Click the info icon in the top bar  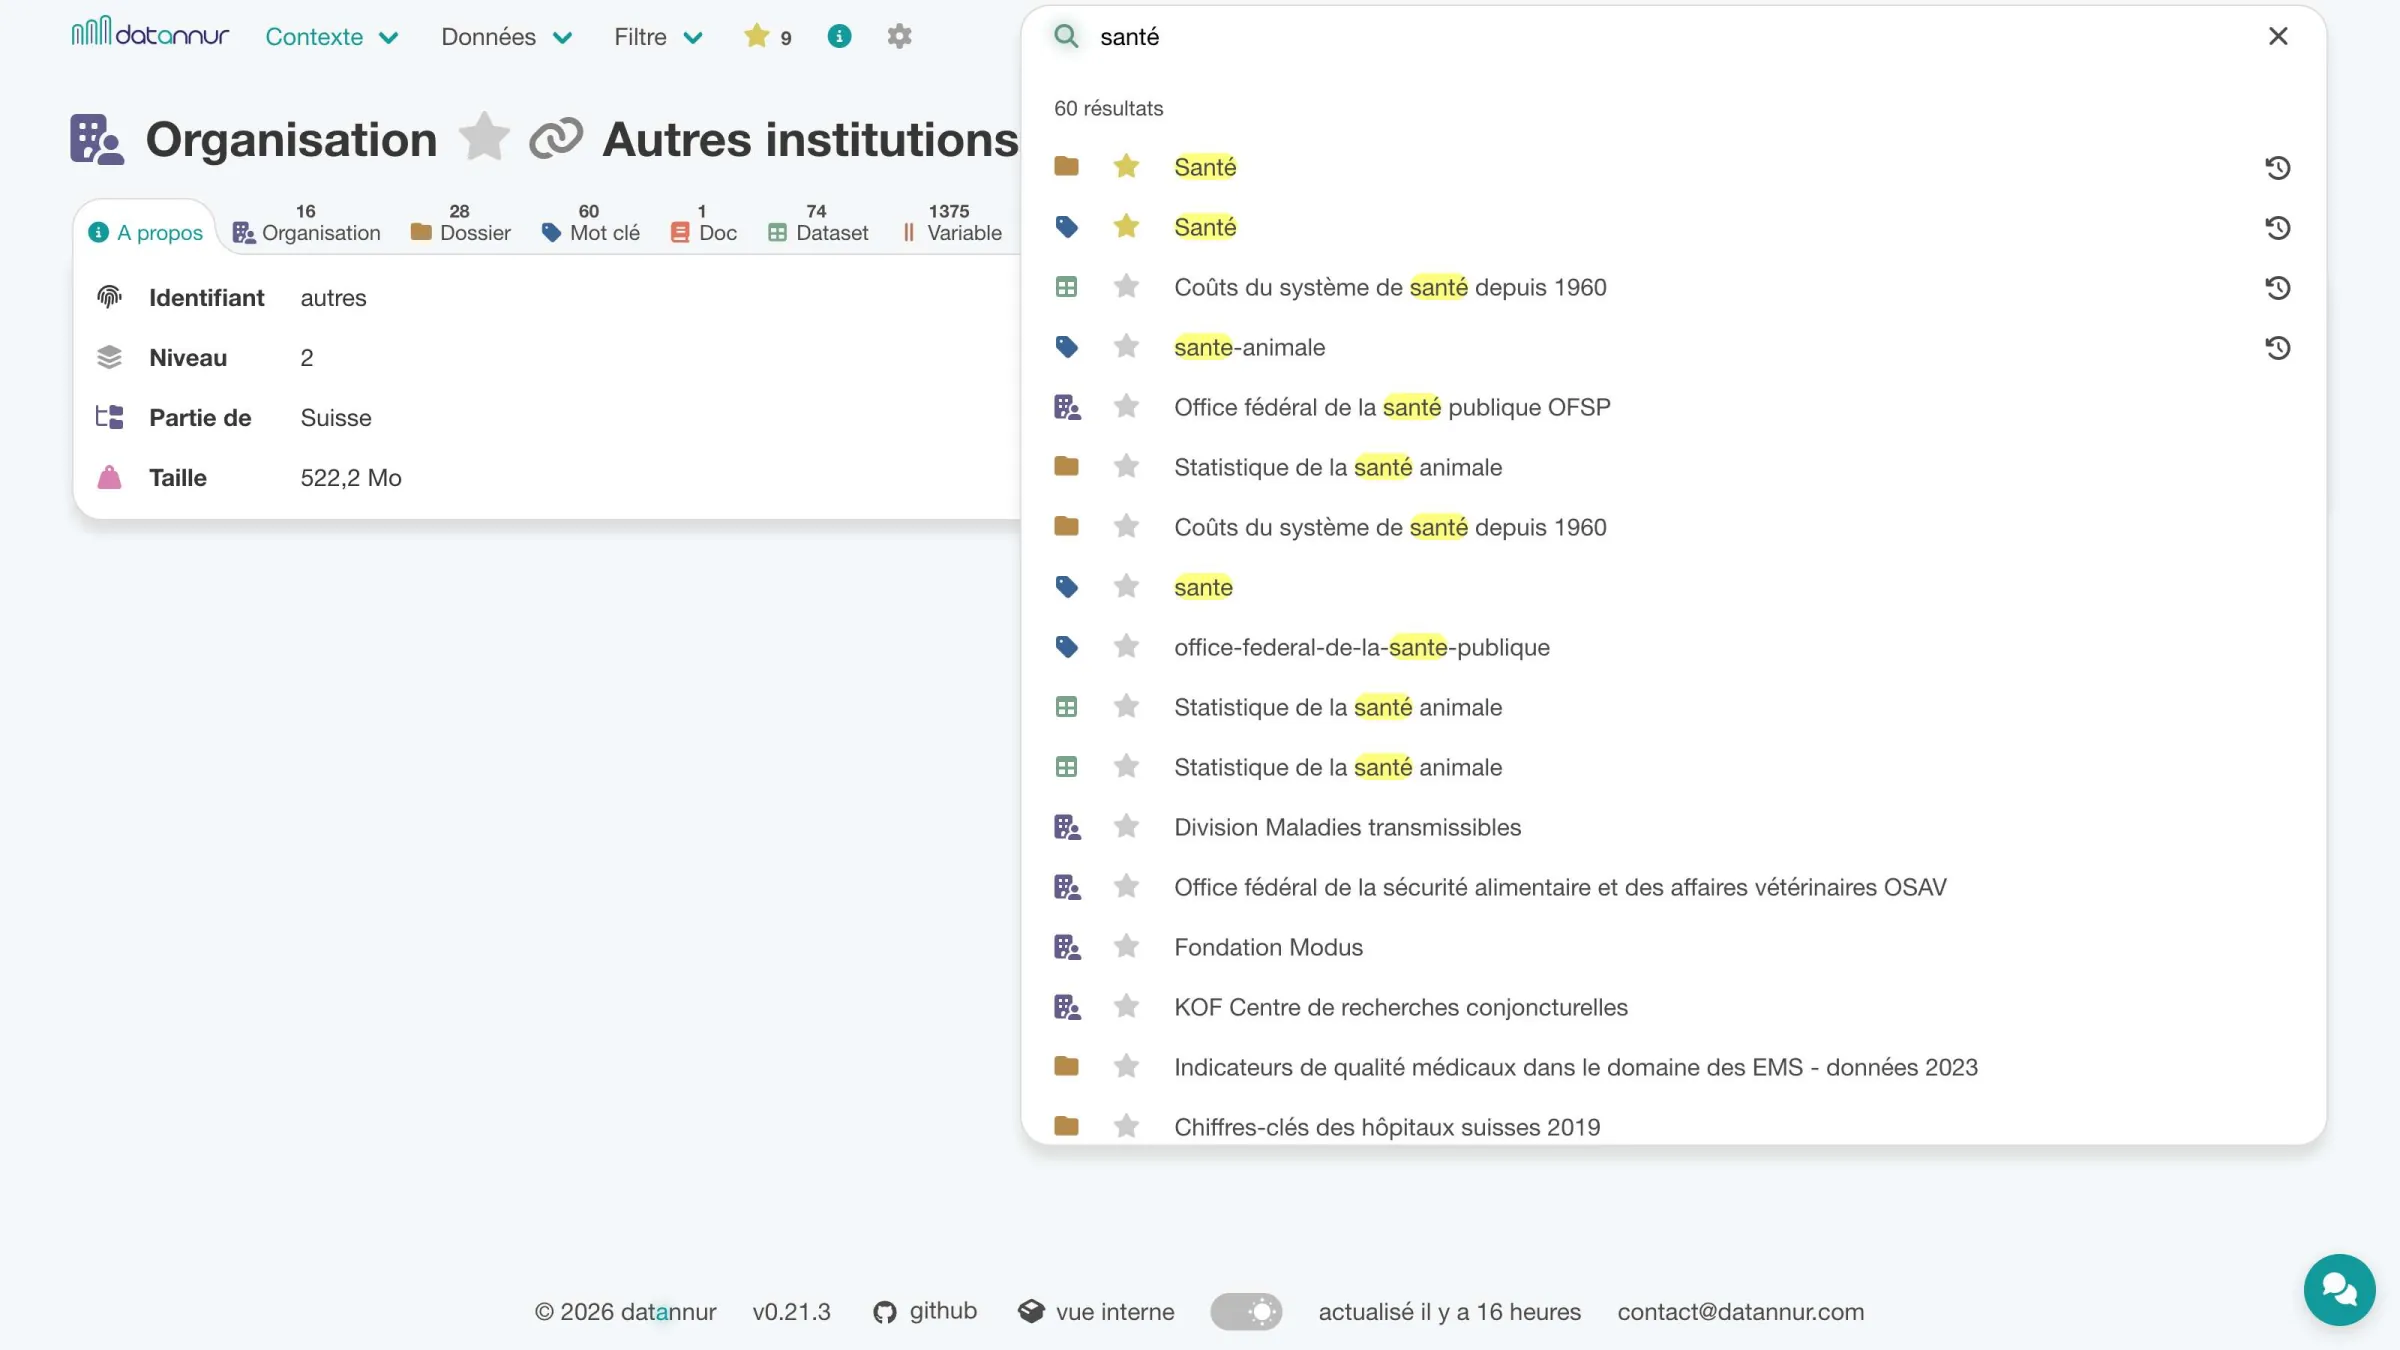pos(839,36)
